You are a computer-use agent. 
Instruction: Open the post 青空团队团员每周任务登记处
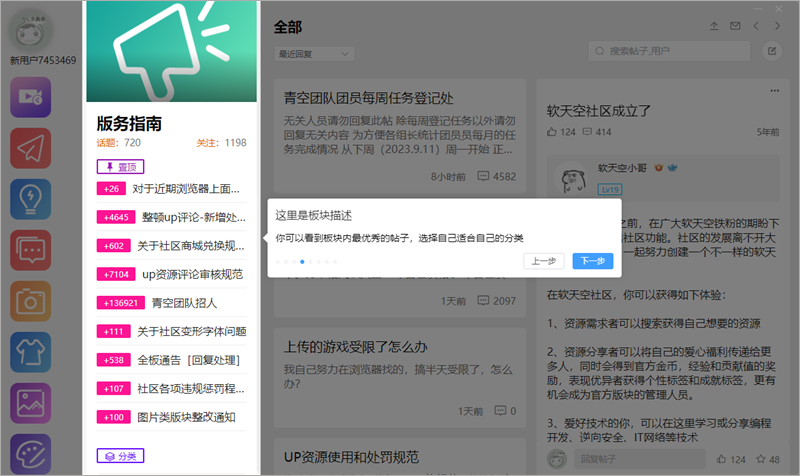pos(368,98)
